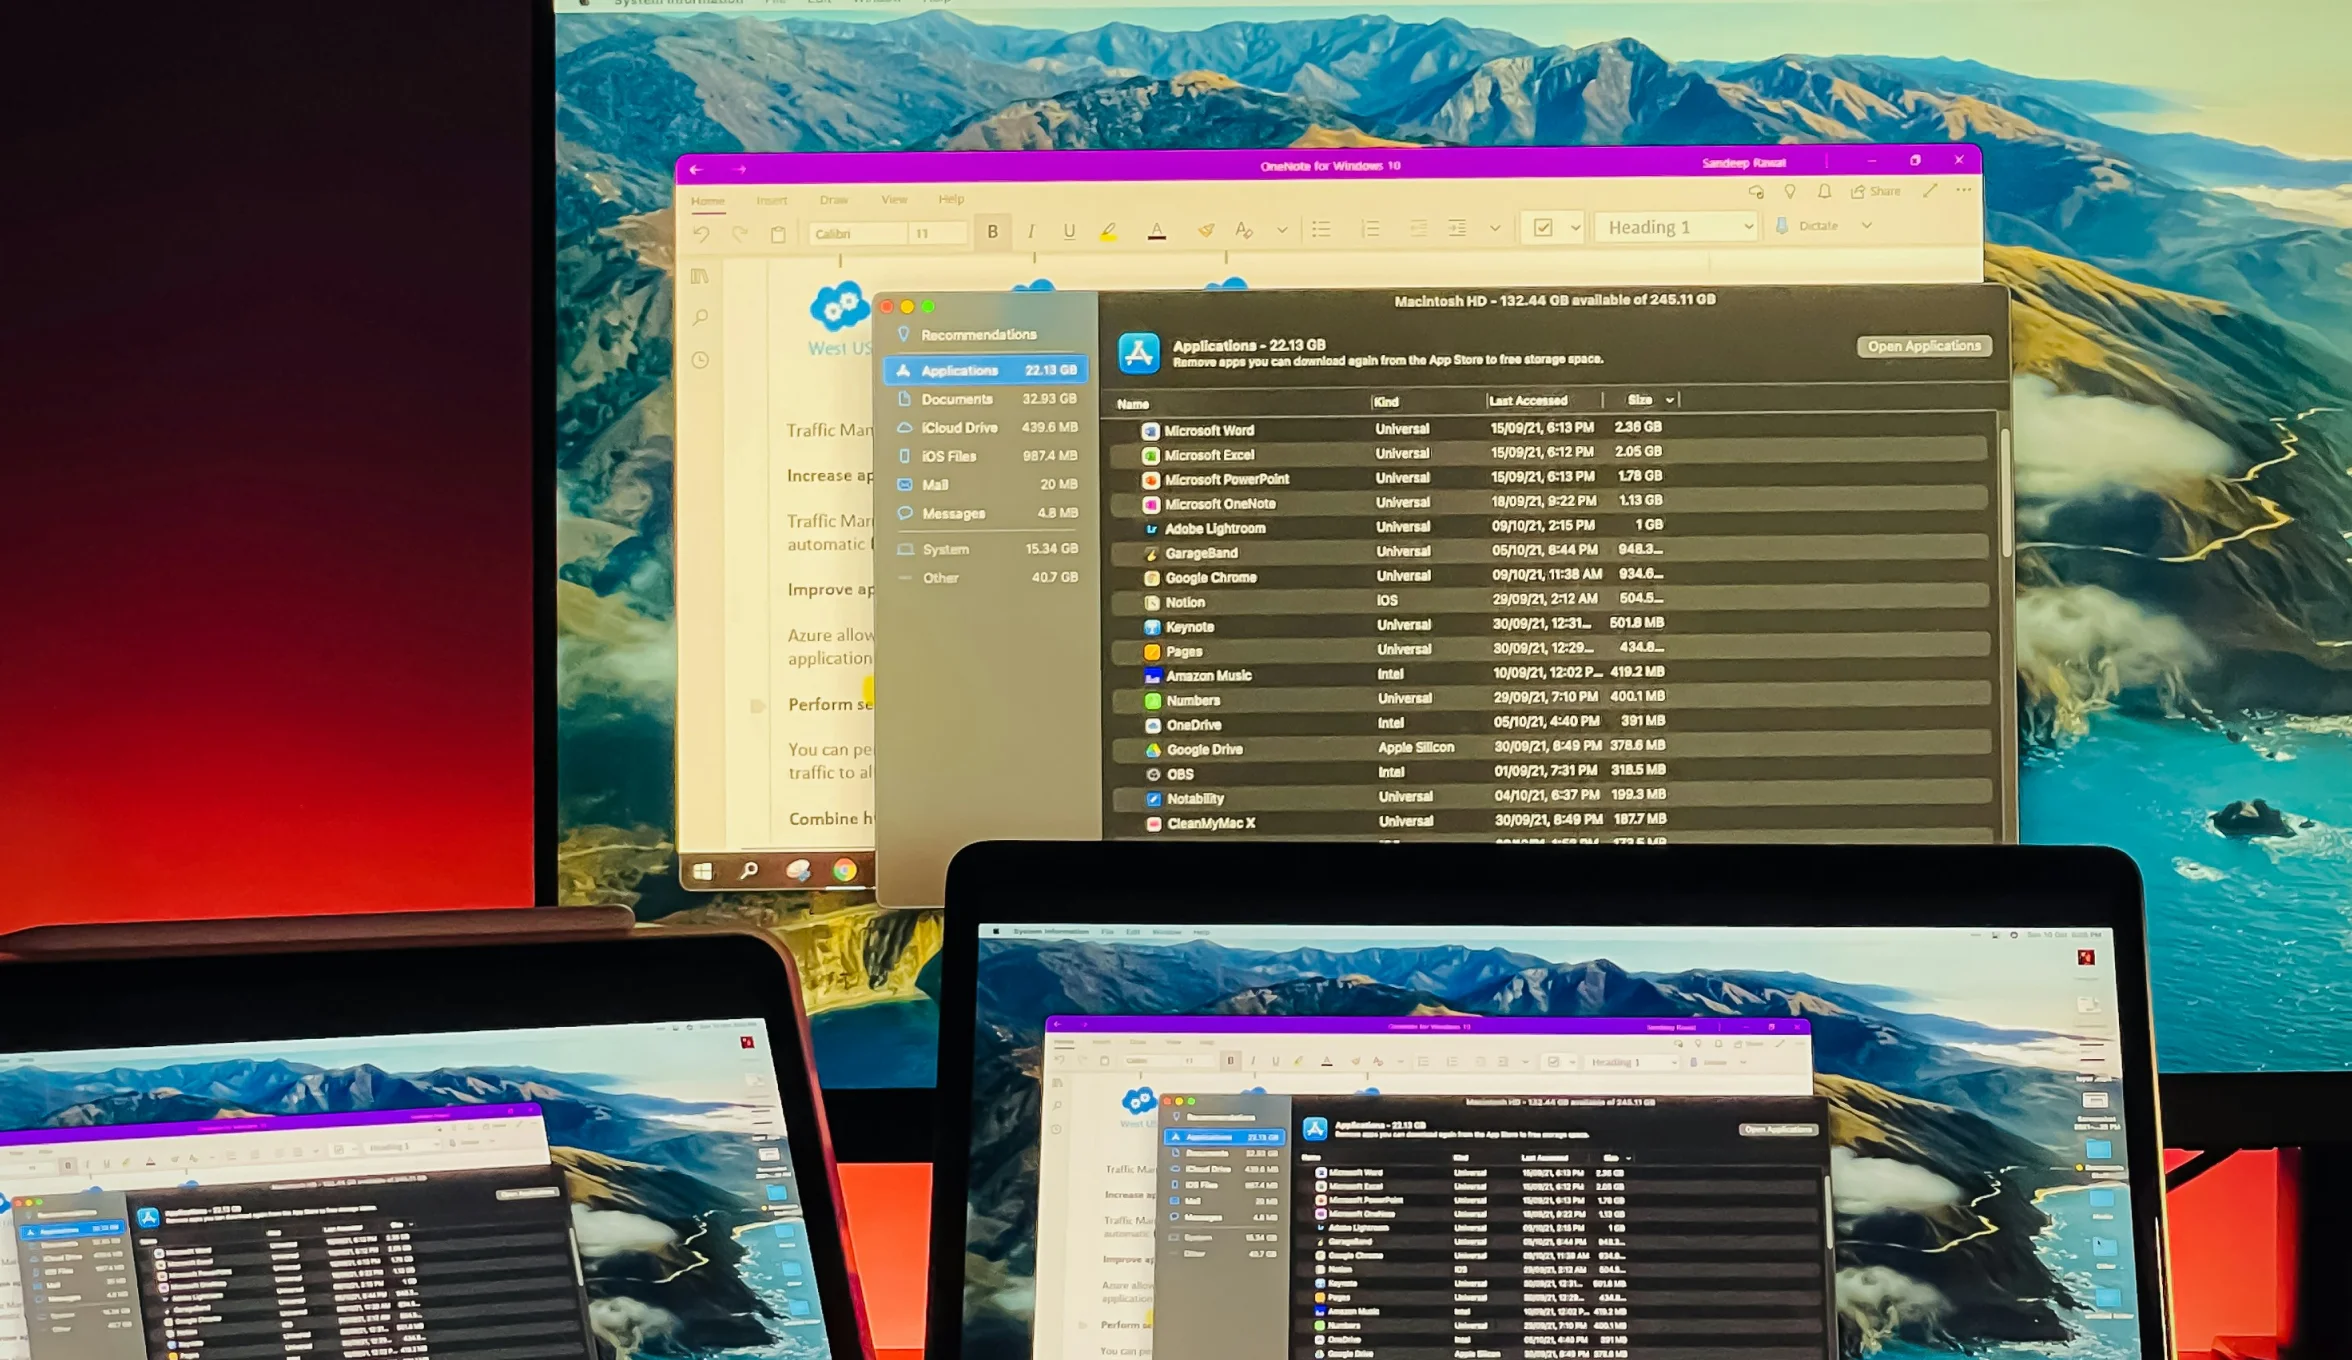Select iCloud Drive in storage sidebar
Image resolution: width=2352 pixels, height=1360 pixels.
tap(986, 428)
